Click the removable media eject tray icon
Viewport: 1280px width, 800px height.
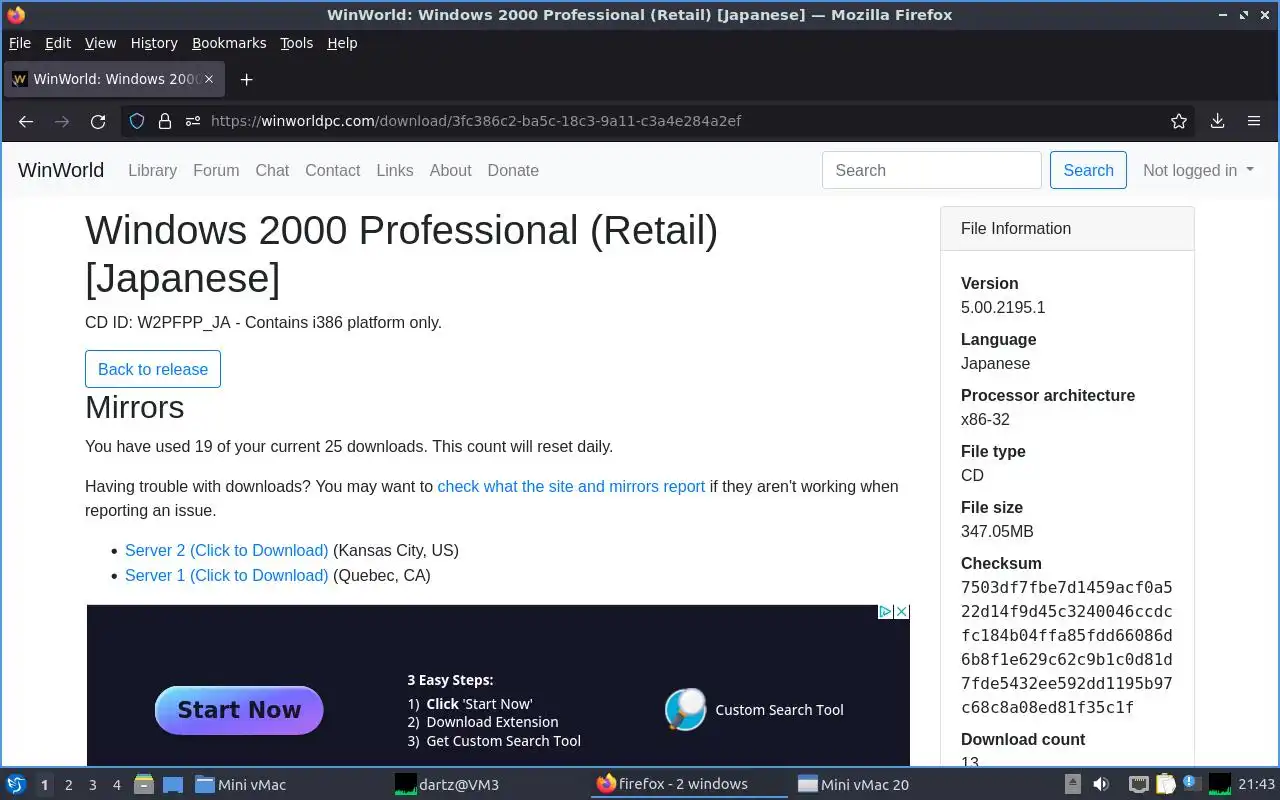tap(1072, 784)
